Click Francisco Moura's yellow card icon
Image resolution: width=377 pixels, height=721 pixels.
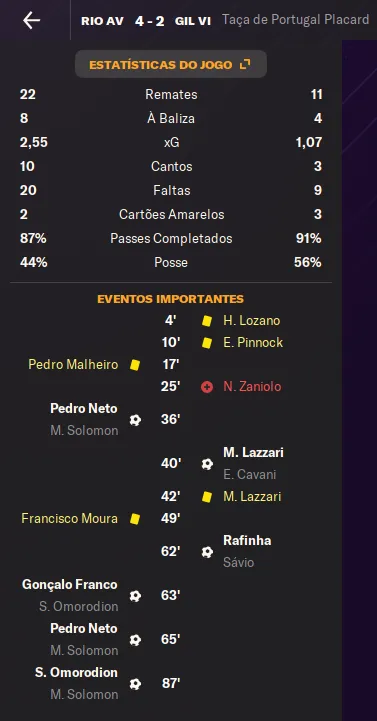pyautogui.click(x=135, y=519)
